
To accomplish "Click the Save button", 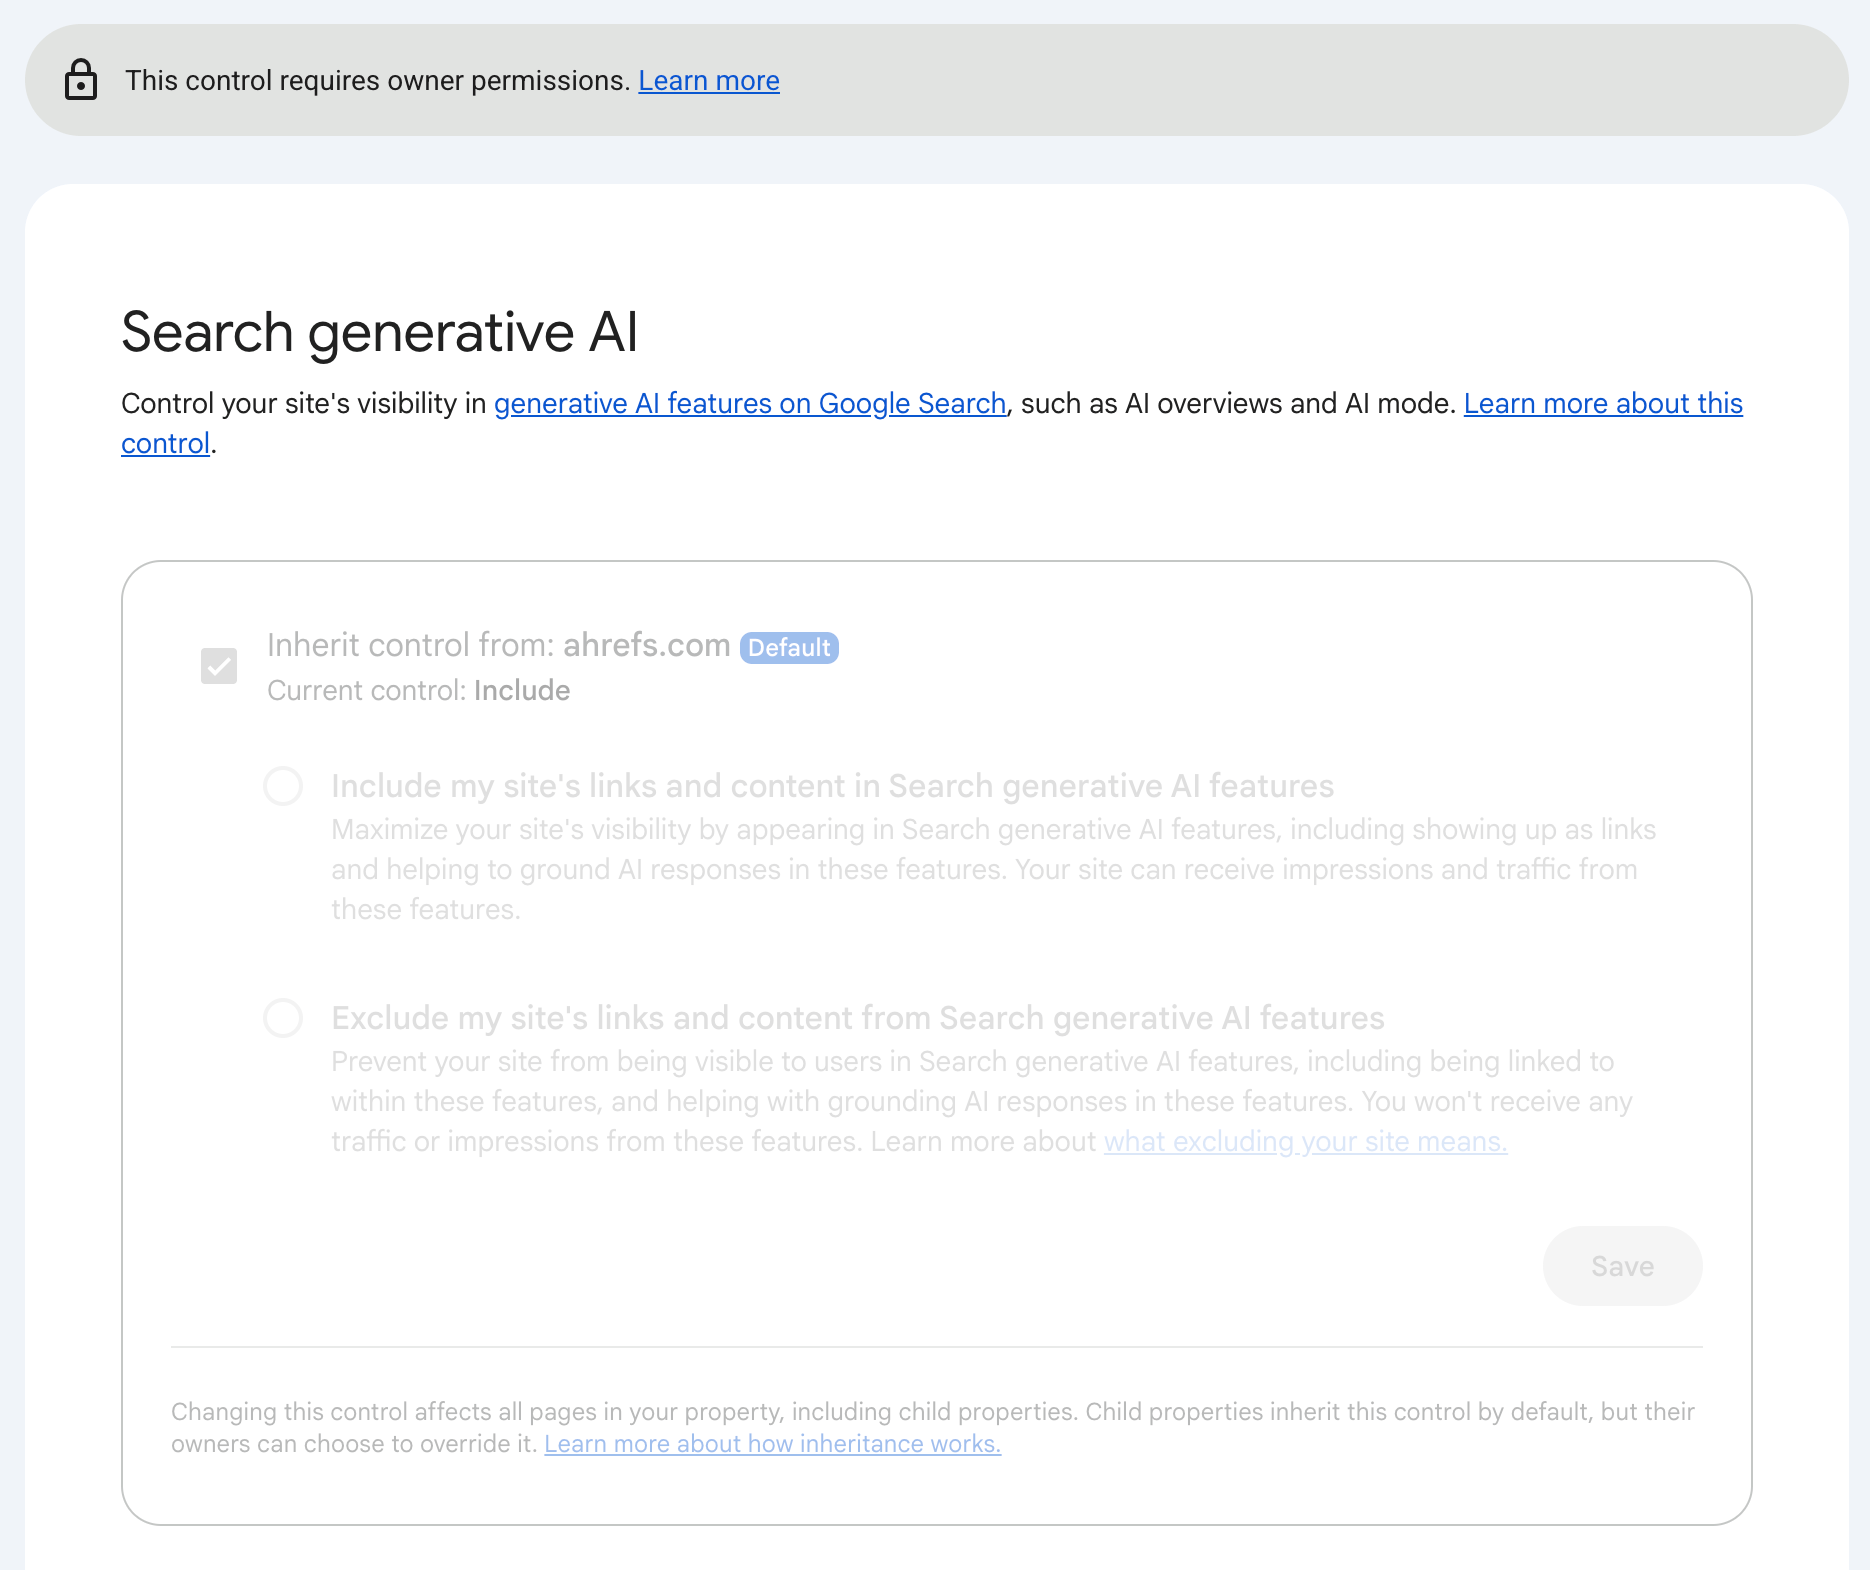I will [1622, 1266].
